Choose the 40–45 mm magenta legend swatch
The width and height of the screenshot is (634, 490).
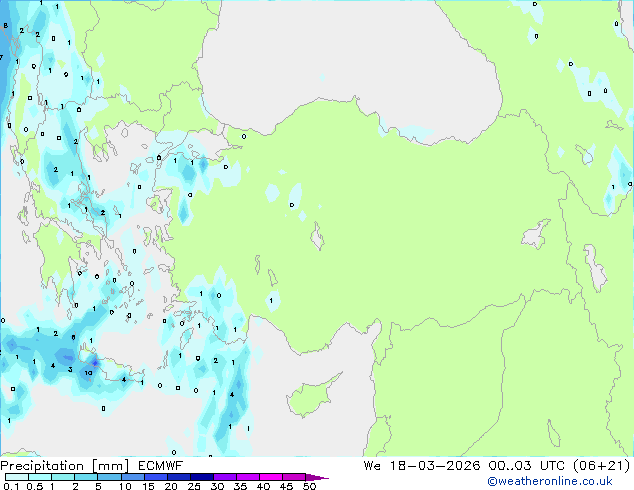(x=271, y=477)
